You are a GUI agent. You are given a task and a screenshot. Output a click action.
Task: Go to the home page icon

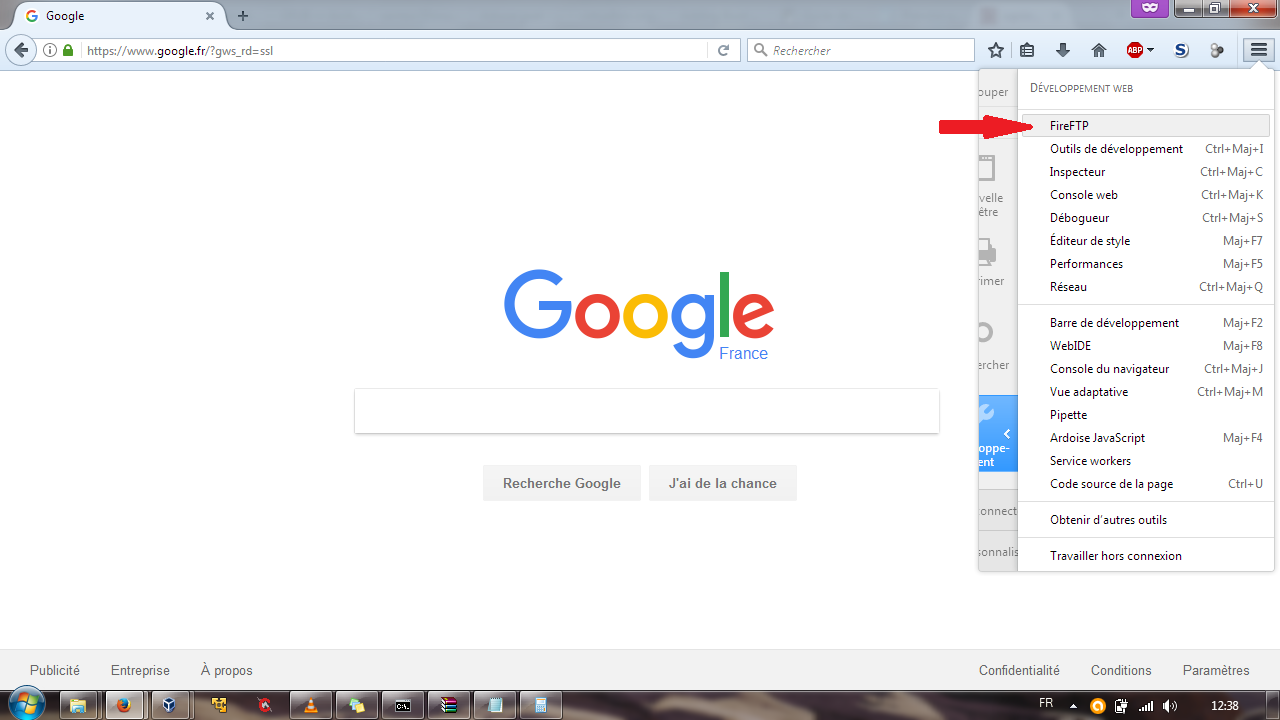[x=1098, y=50]
